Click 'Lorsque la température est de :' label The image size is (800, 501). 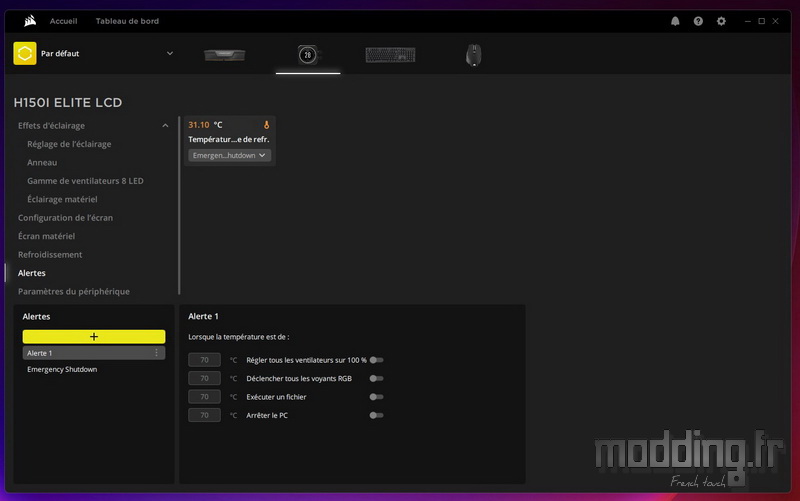(238, 337)
